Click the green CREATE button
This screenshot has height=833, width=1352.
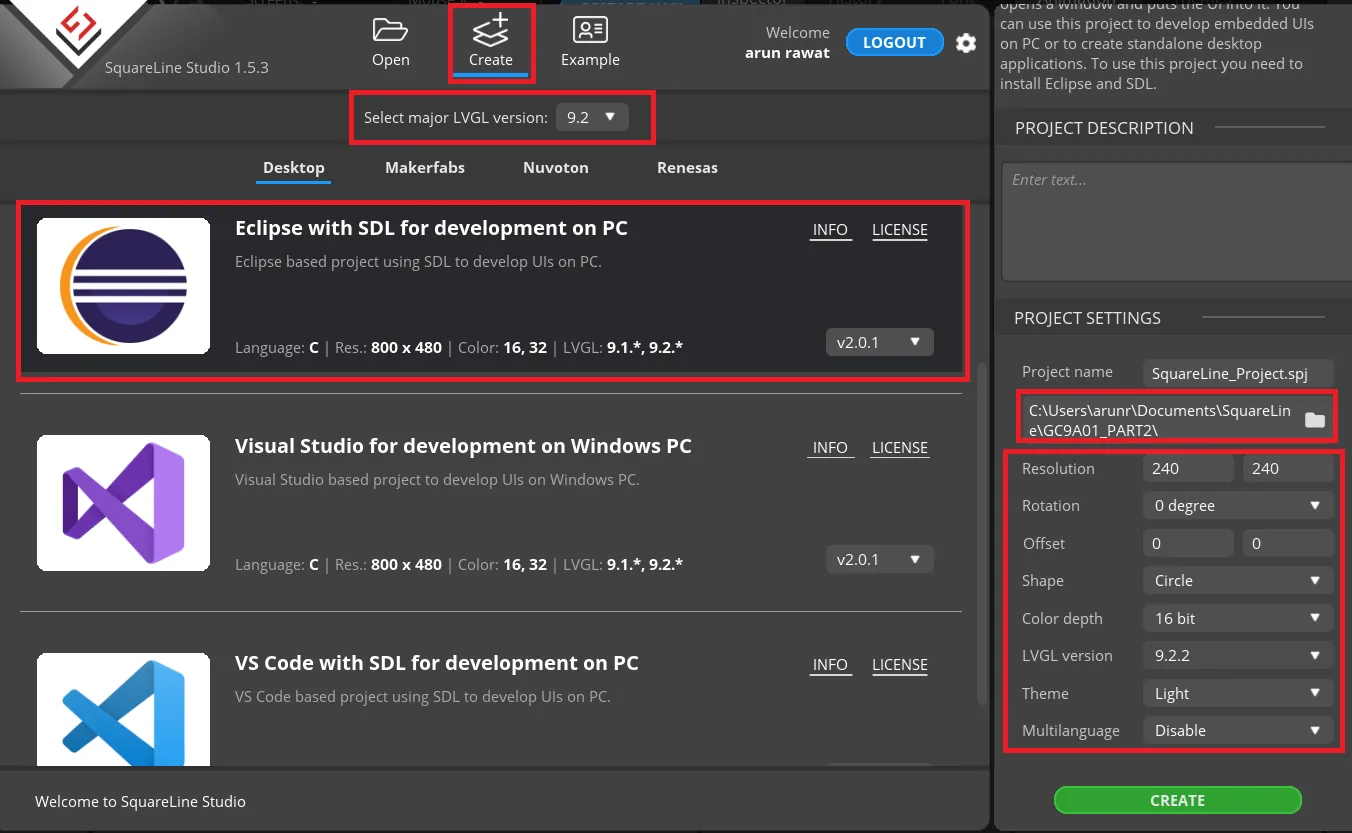pyautogui.click(x=1177, y=800)
